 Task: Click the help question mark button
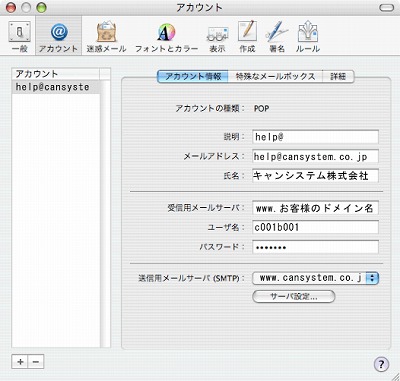tap(381, 364)
